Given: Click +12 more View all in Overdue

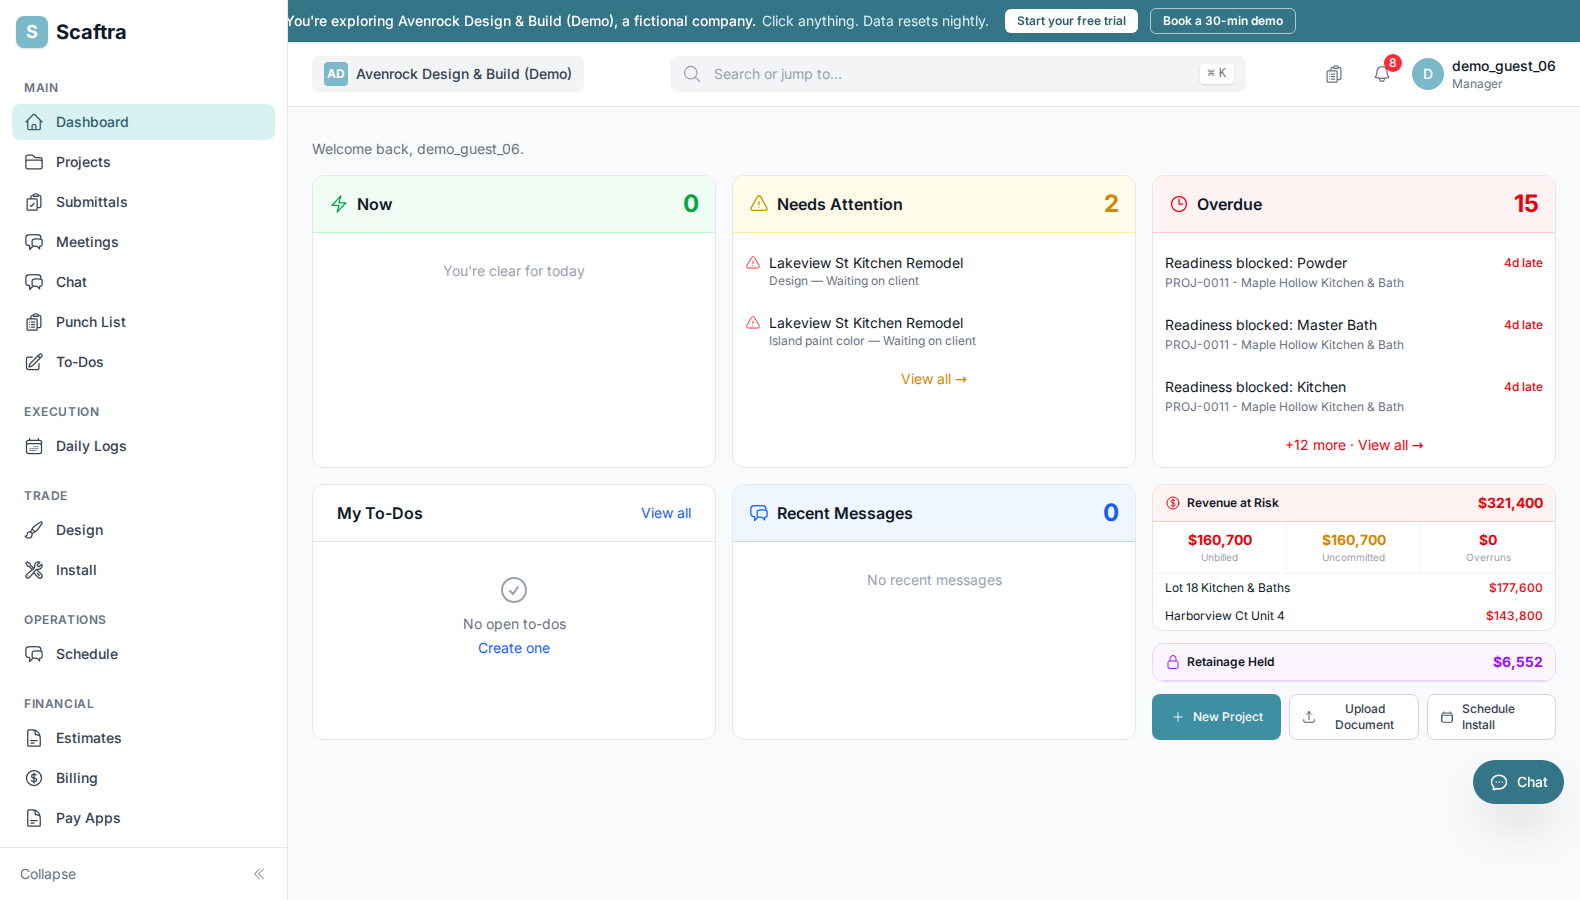Looking at the screenshot, I should coord(1354,445).
